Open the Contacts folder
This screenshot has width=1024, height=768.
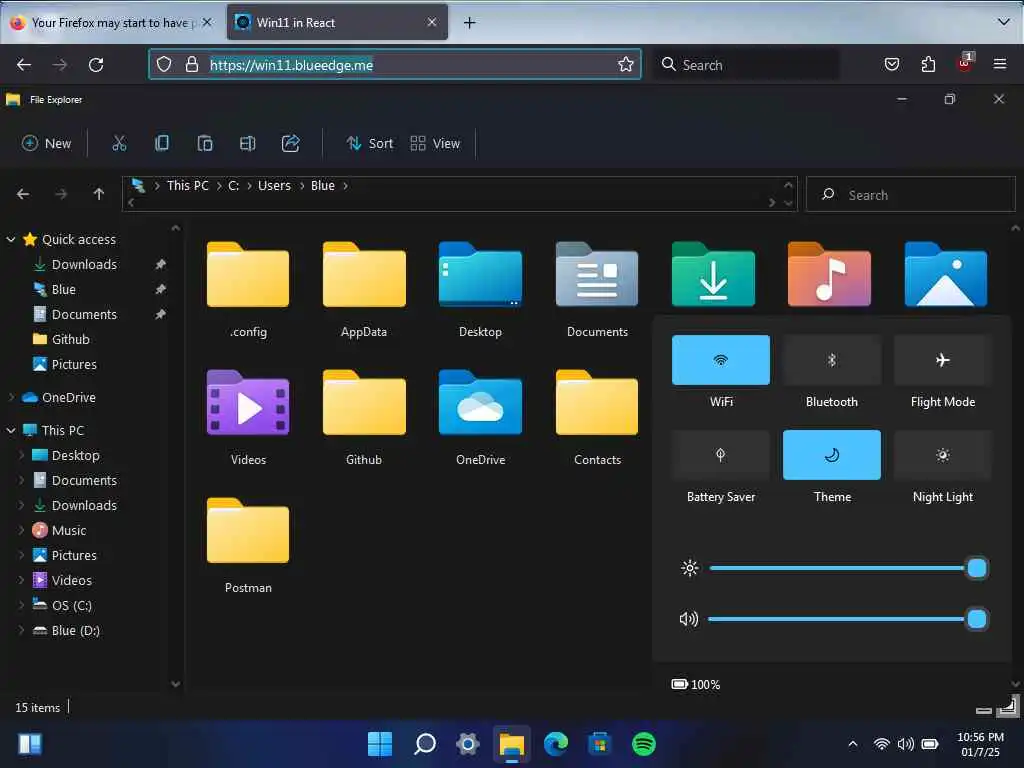(x=597, y=402)
